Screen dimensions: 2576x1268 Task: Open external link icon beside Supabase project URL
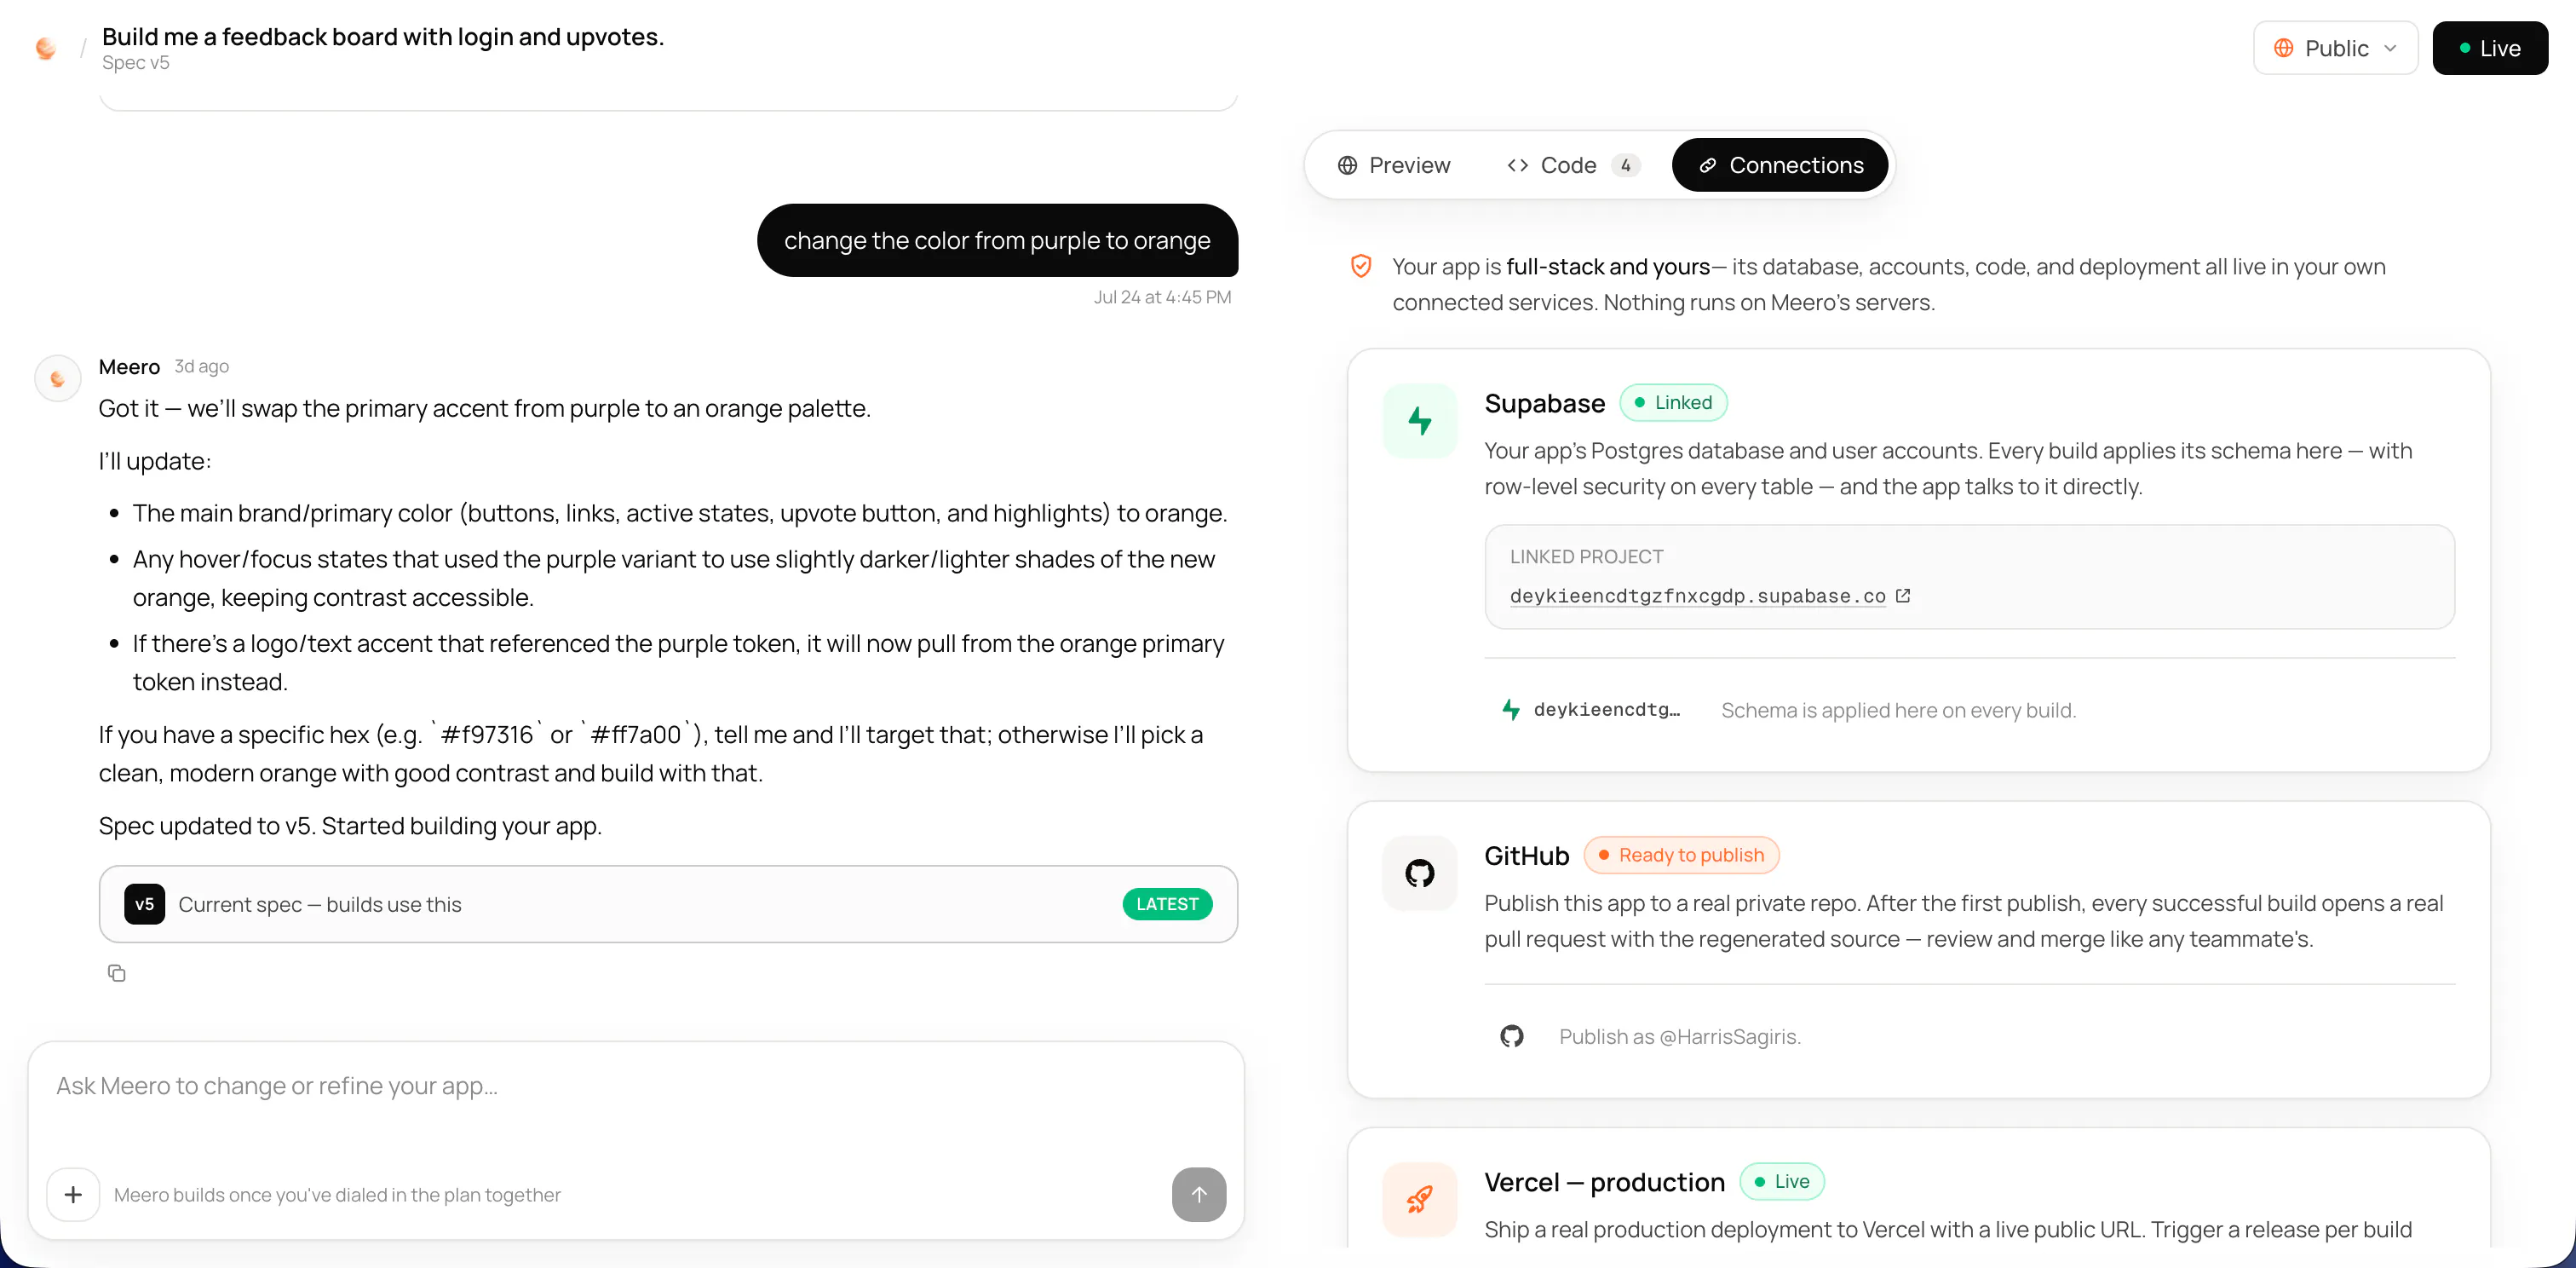[1903, 596]
